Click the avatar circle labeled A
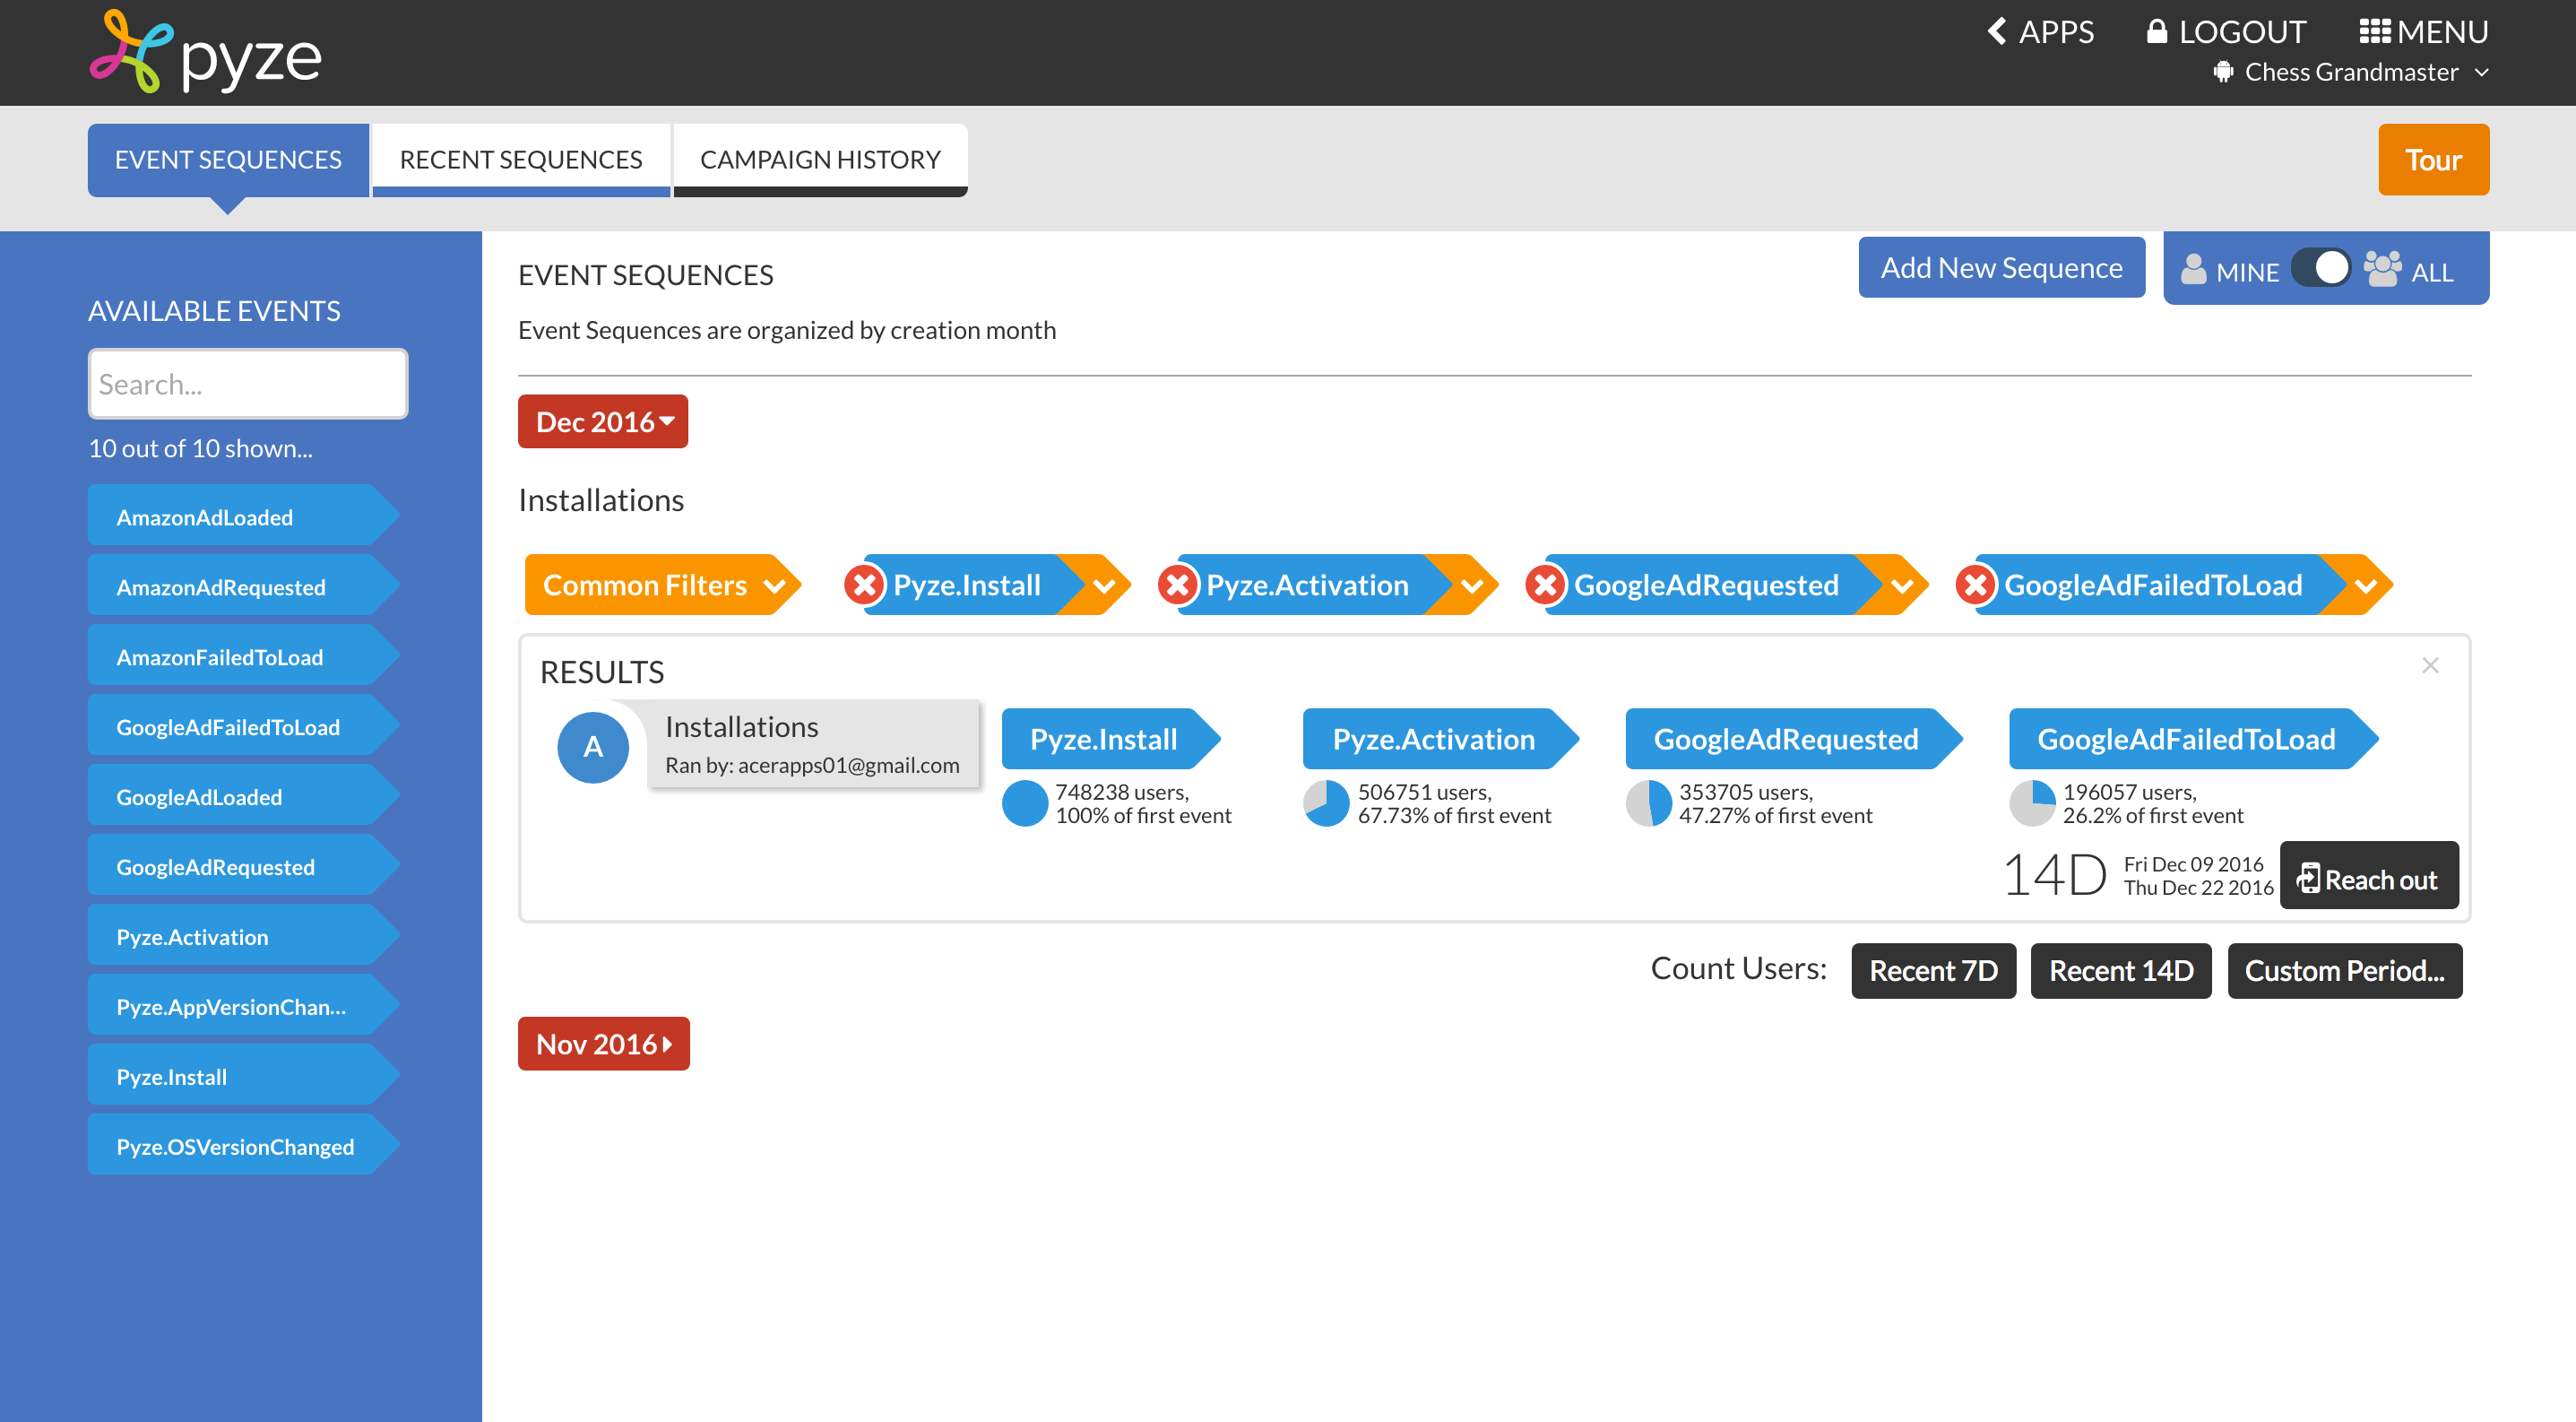Screen dimensions: 2576x1422 (x=593, y=747)
